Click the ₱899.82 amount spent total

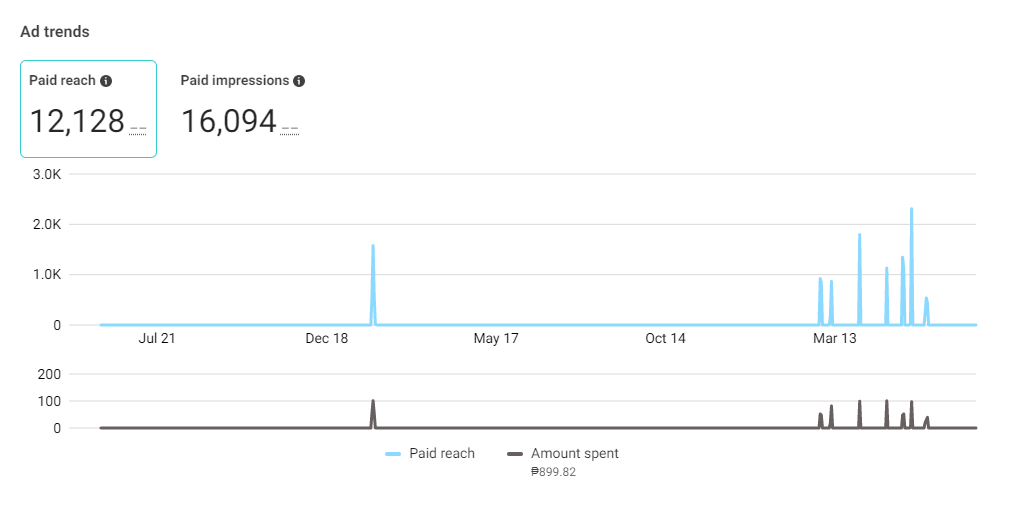click(x=553, y=472)
